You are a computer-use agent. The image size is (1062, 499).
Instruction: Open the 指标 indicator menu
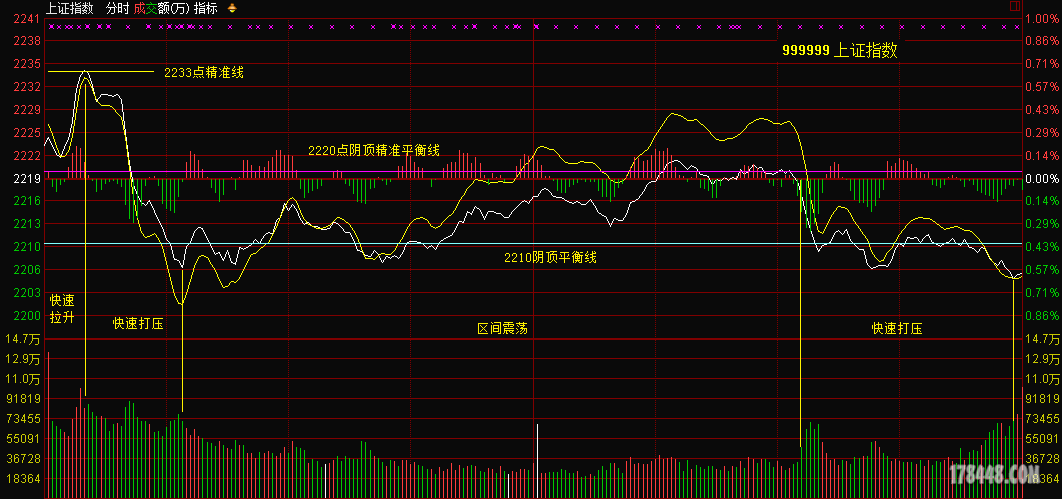(x=206, y=8)
